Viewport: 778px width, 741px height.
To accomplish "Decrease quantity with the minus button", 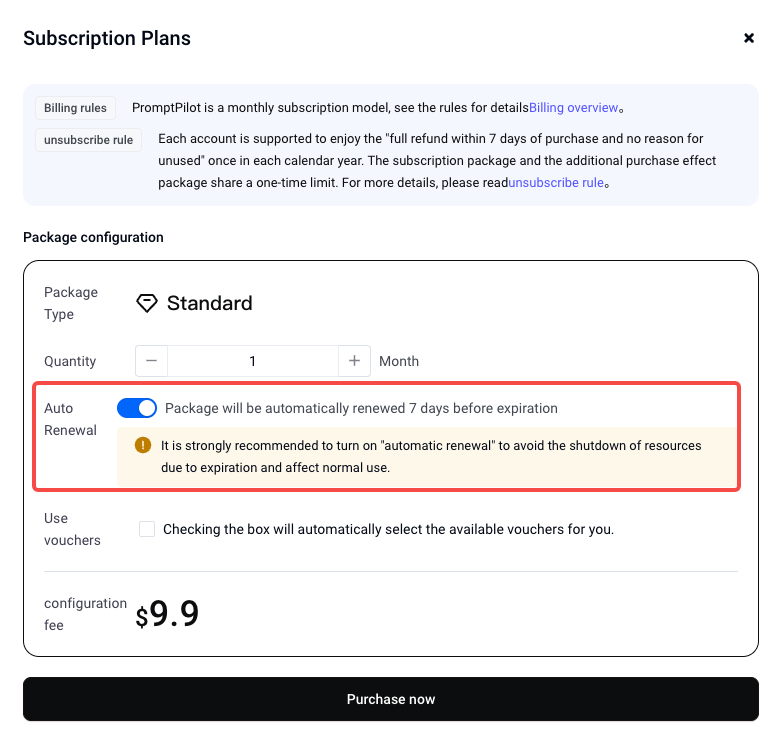I will tap(151, 361).
